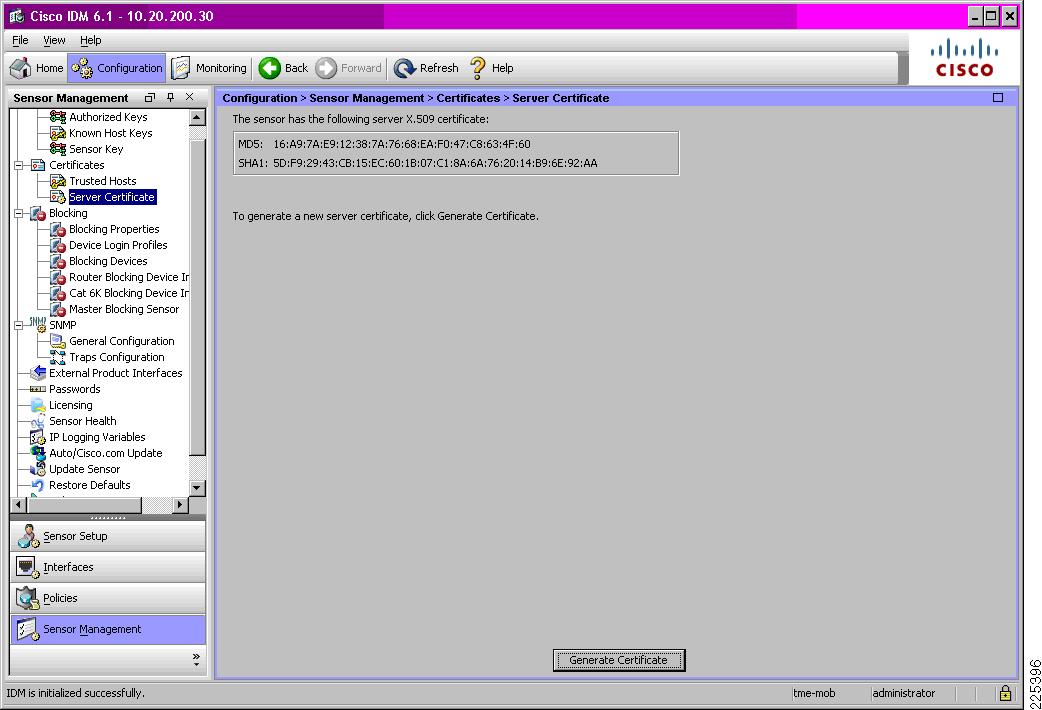Click the SHA1 fingerprint value
This screenshot has width=1042, height=710.
click(435, 163)
